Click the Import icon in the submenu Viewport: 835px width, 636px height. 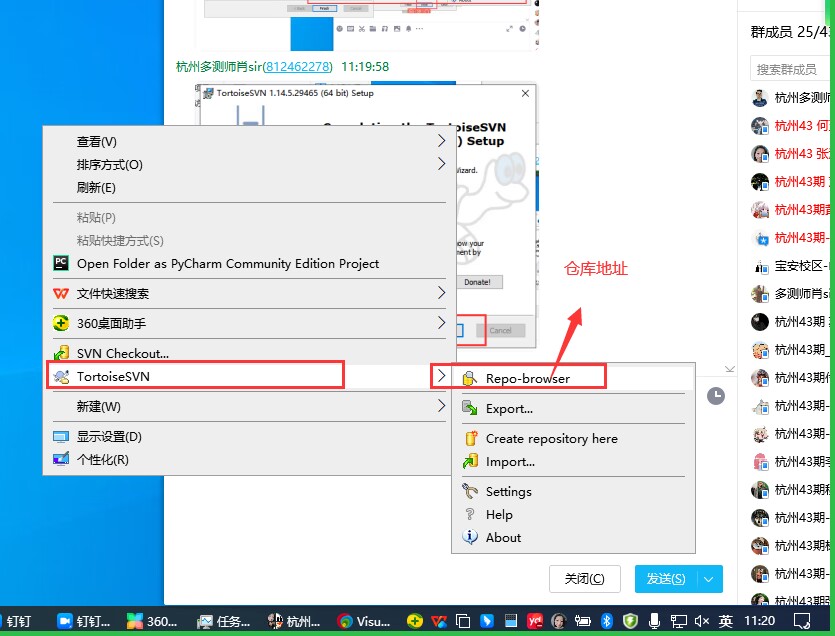pos(470,461)
